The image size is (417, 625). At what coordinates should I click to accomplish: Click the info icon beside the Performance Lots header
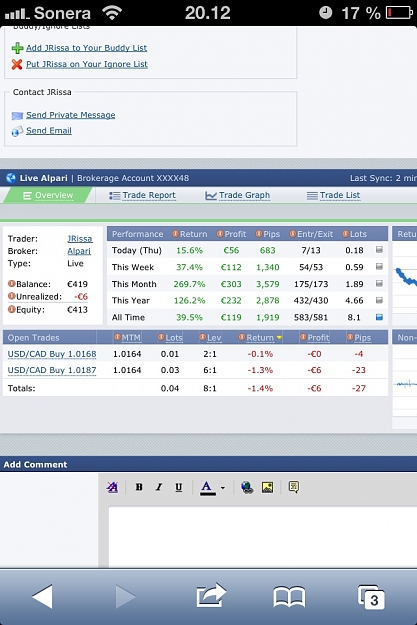(x=346, y=234)
